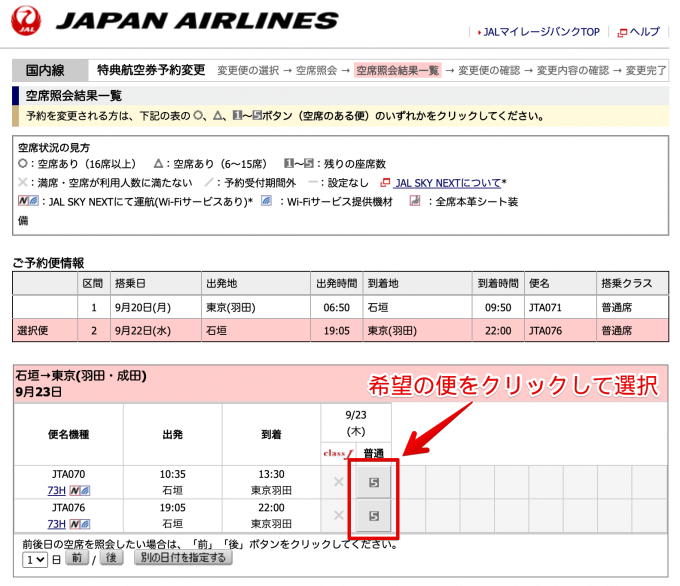Click JAL SKY NEXT N icon in legend
The height and width of the screenshot is (586, 680).
point(28,201)
